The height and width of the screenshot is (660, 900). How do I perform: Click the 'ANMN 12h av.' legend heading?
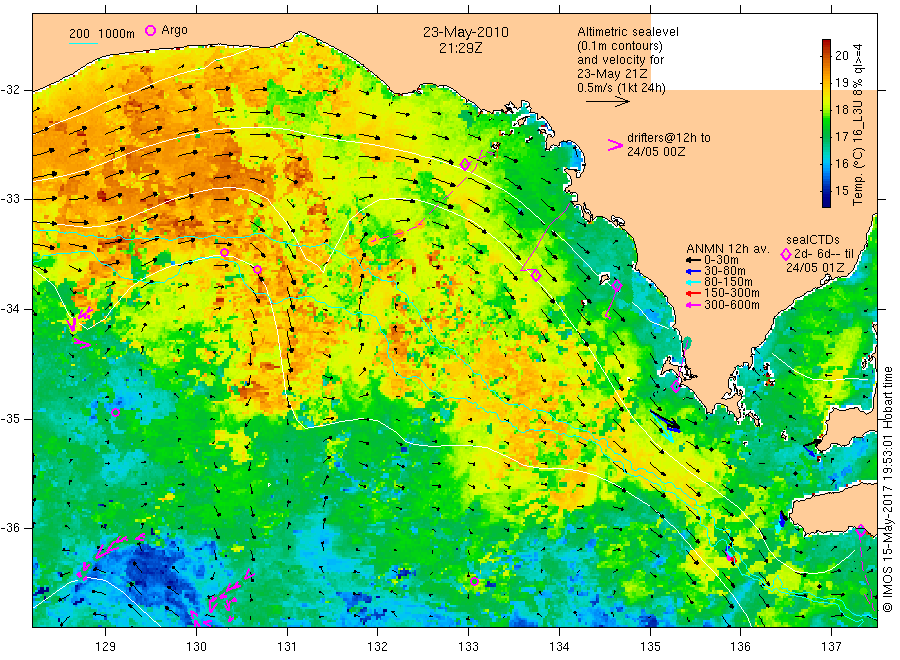(x=728, y=249)
